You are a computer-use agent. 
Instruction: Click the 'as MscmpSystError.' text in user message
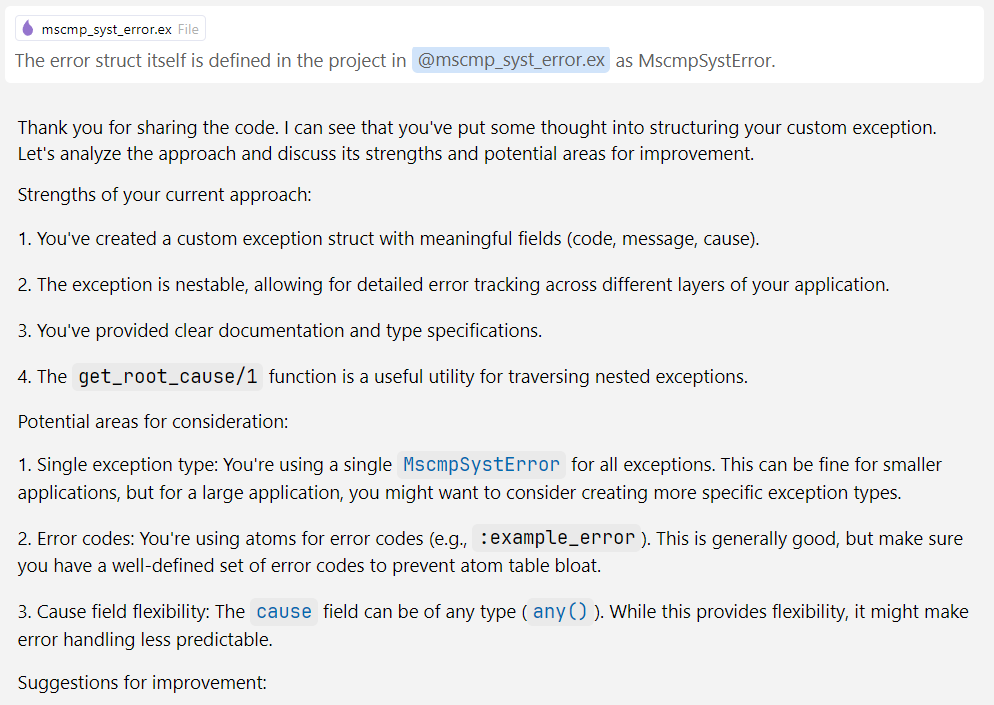click(x=695, y=61)
